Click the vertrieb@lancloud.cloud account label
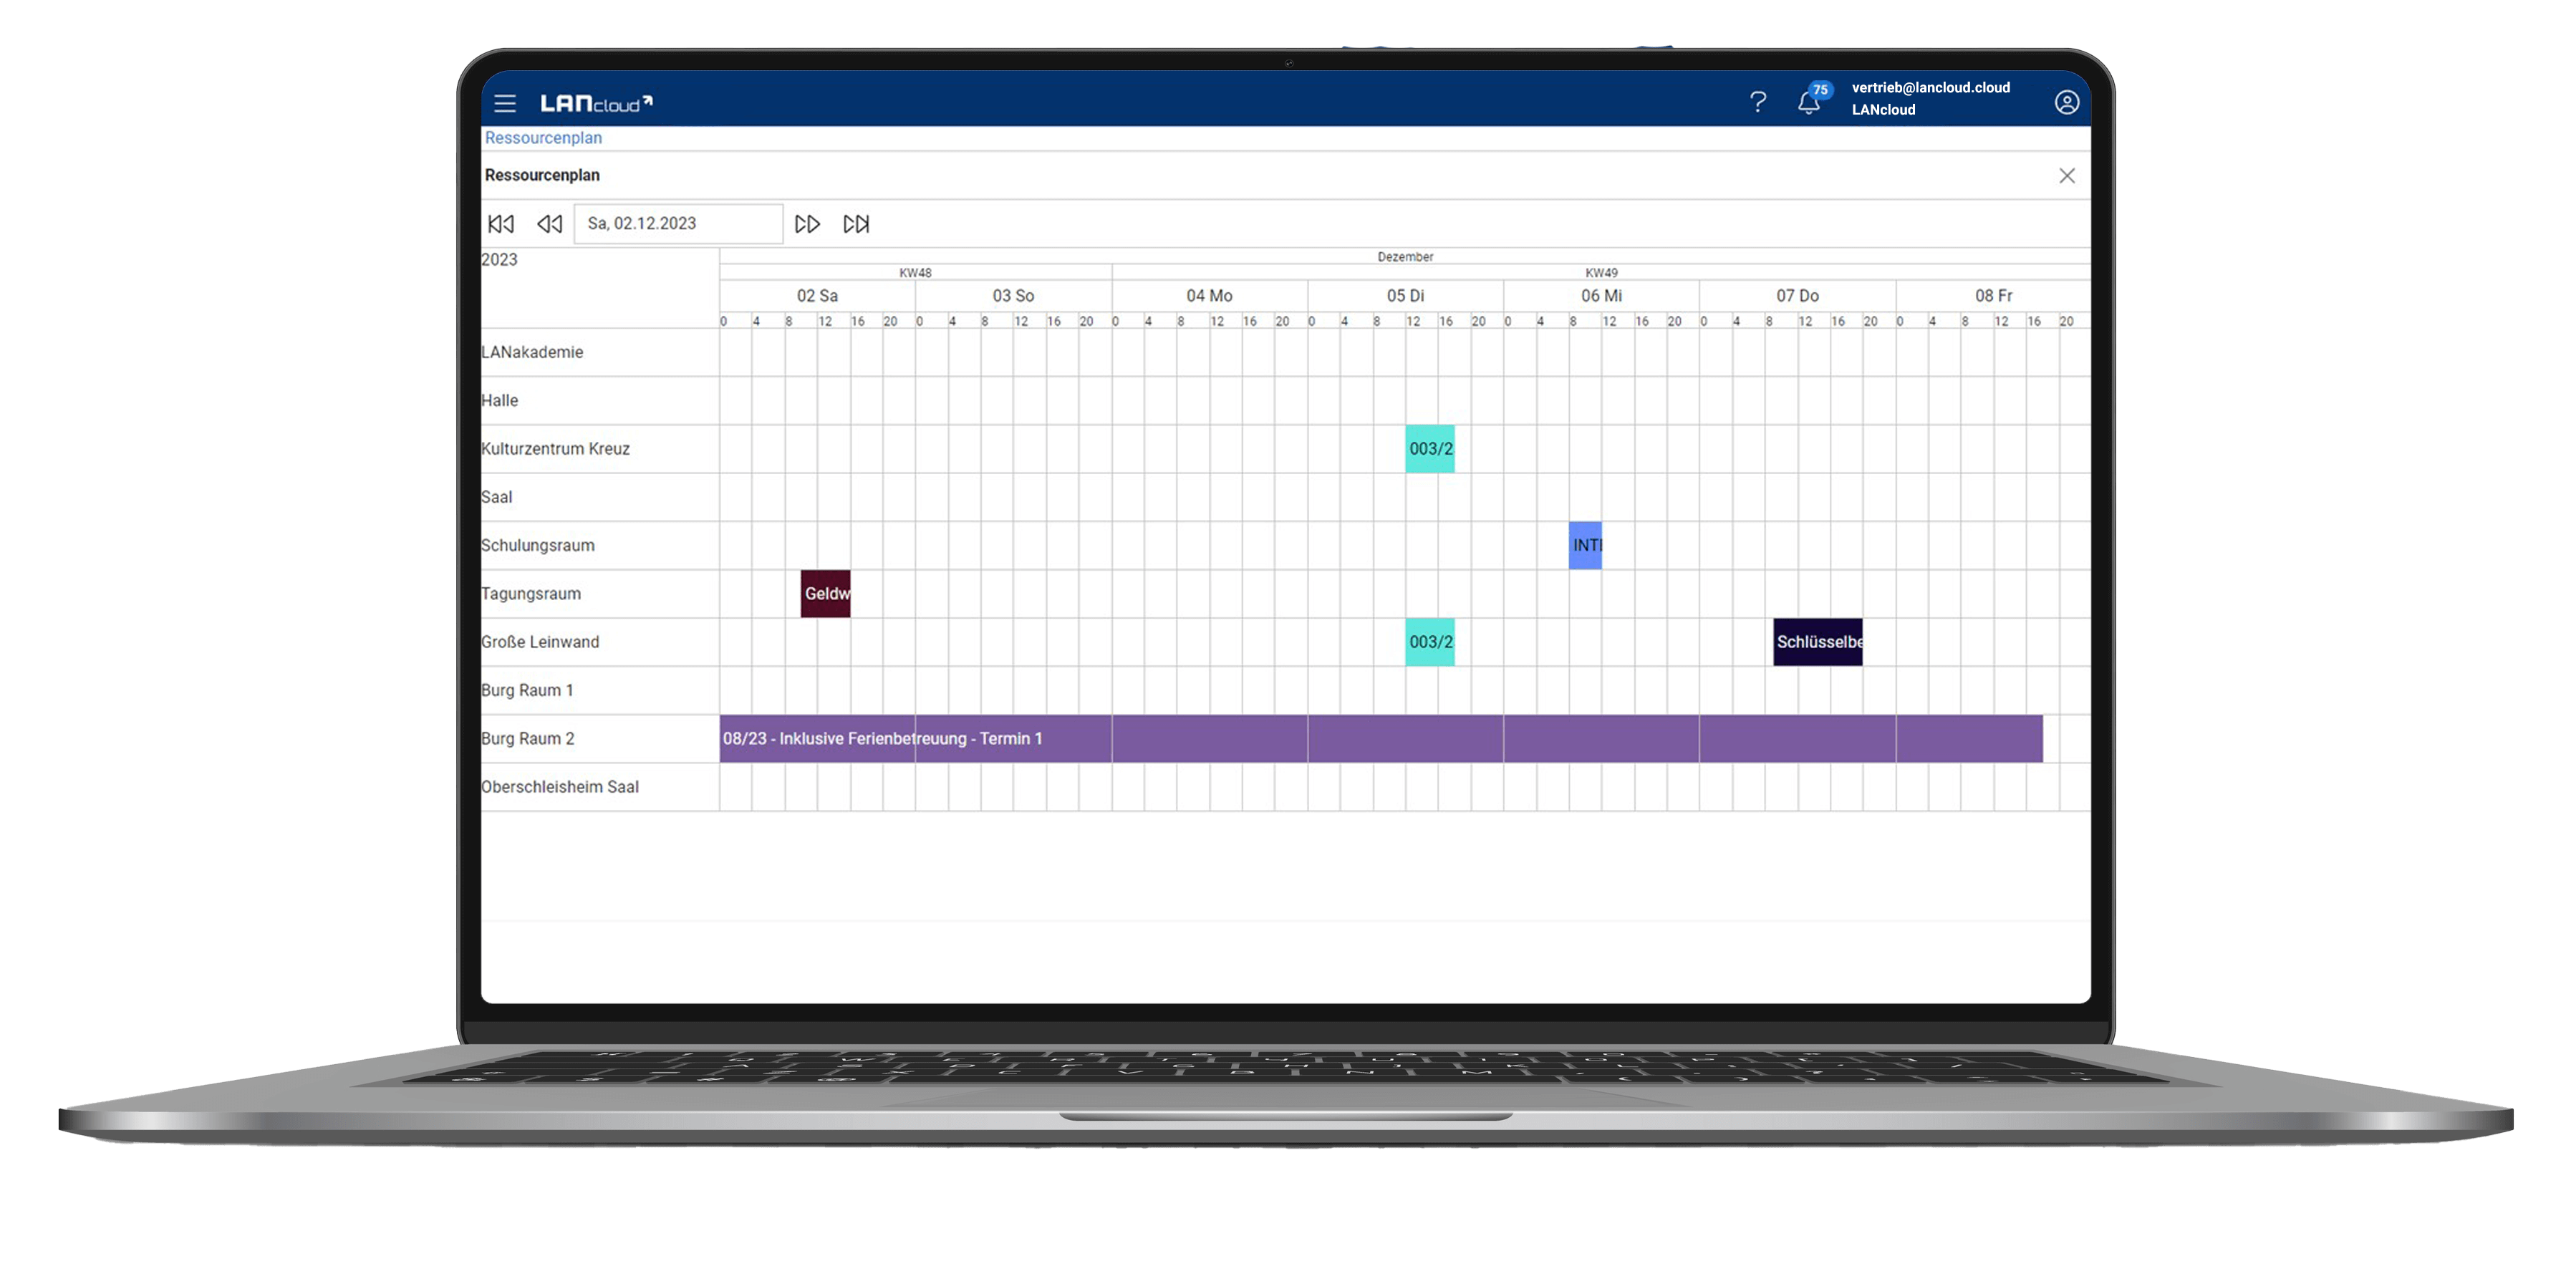The image size is (2576, 1274). pos(1931,88)
